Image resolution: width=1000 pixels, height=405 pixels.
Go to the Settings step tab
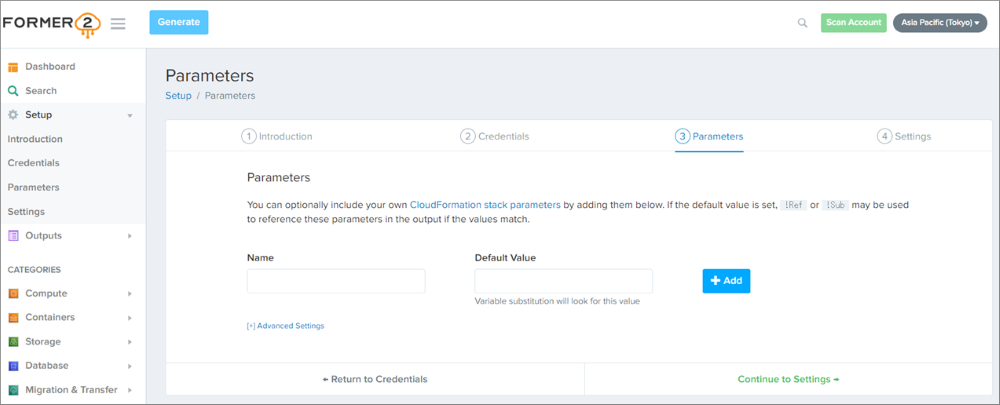coord(904,136)
